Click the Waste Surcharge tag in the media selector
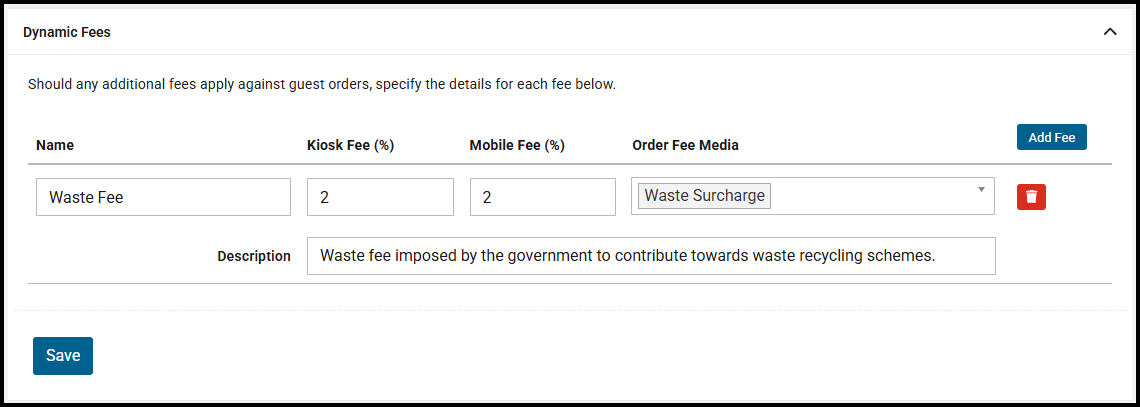1140x407 pixels. (x=704, y=196)
